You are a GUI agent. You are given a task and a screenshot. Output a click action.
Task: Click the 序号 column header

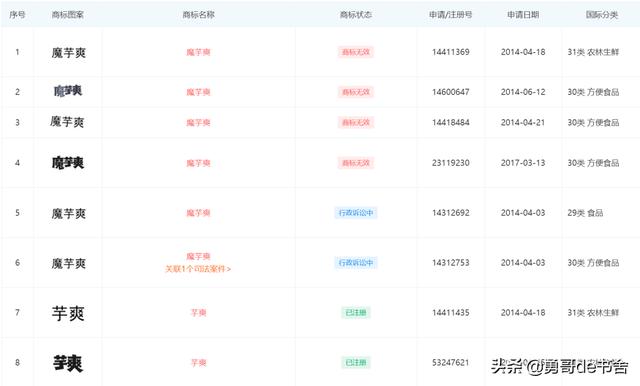click(17, 15)
